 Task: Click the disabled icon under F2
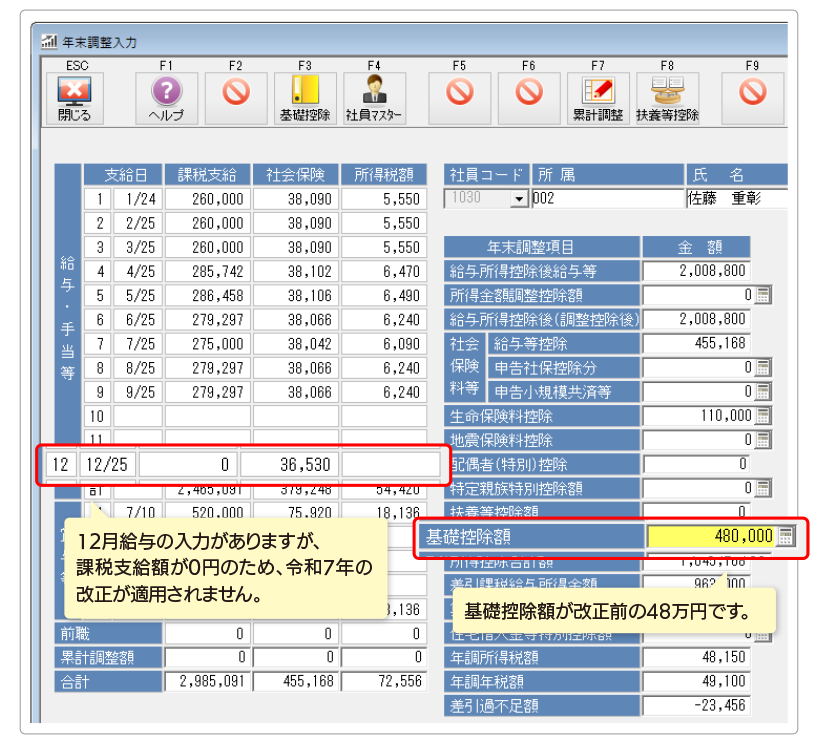235,92
